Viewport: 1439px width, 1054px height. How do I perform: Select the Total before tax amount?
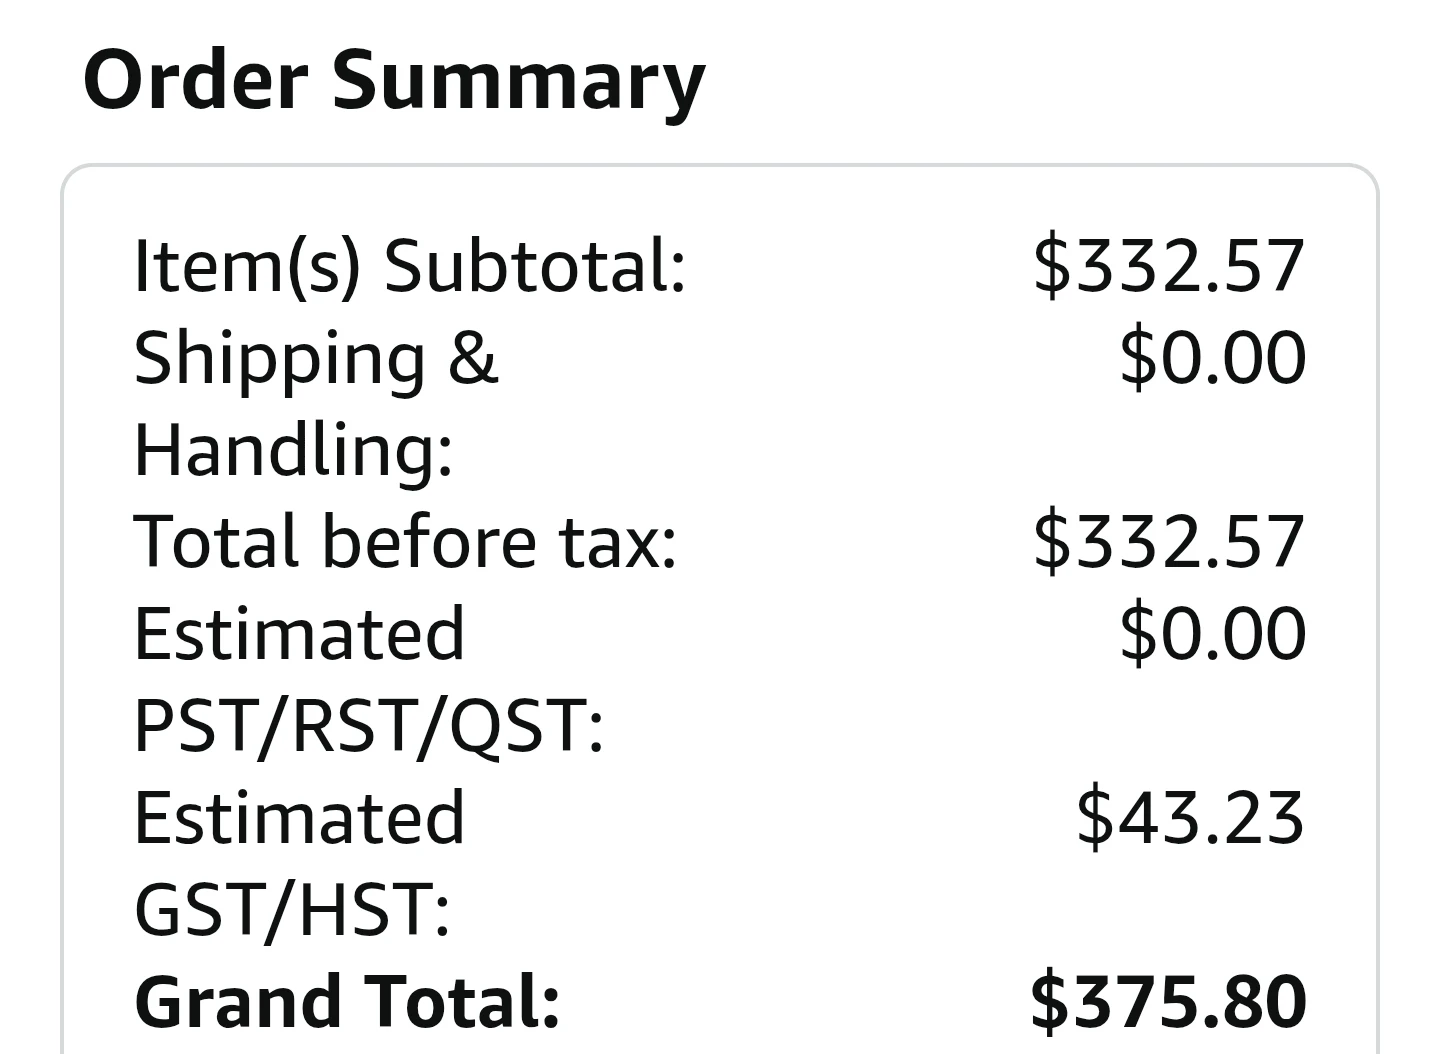pyautogui.click(x=1168, y=542)
